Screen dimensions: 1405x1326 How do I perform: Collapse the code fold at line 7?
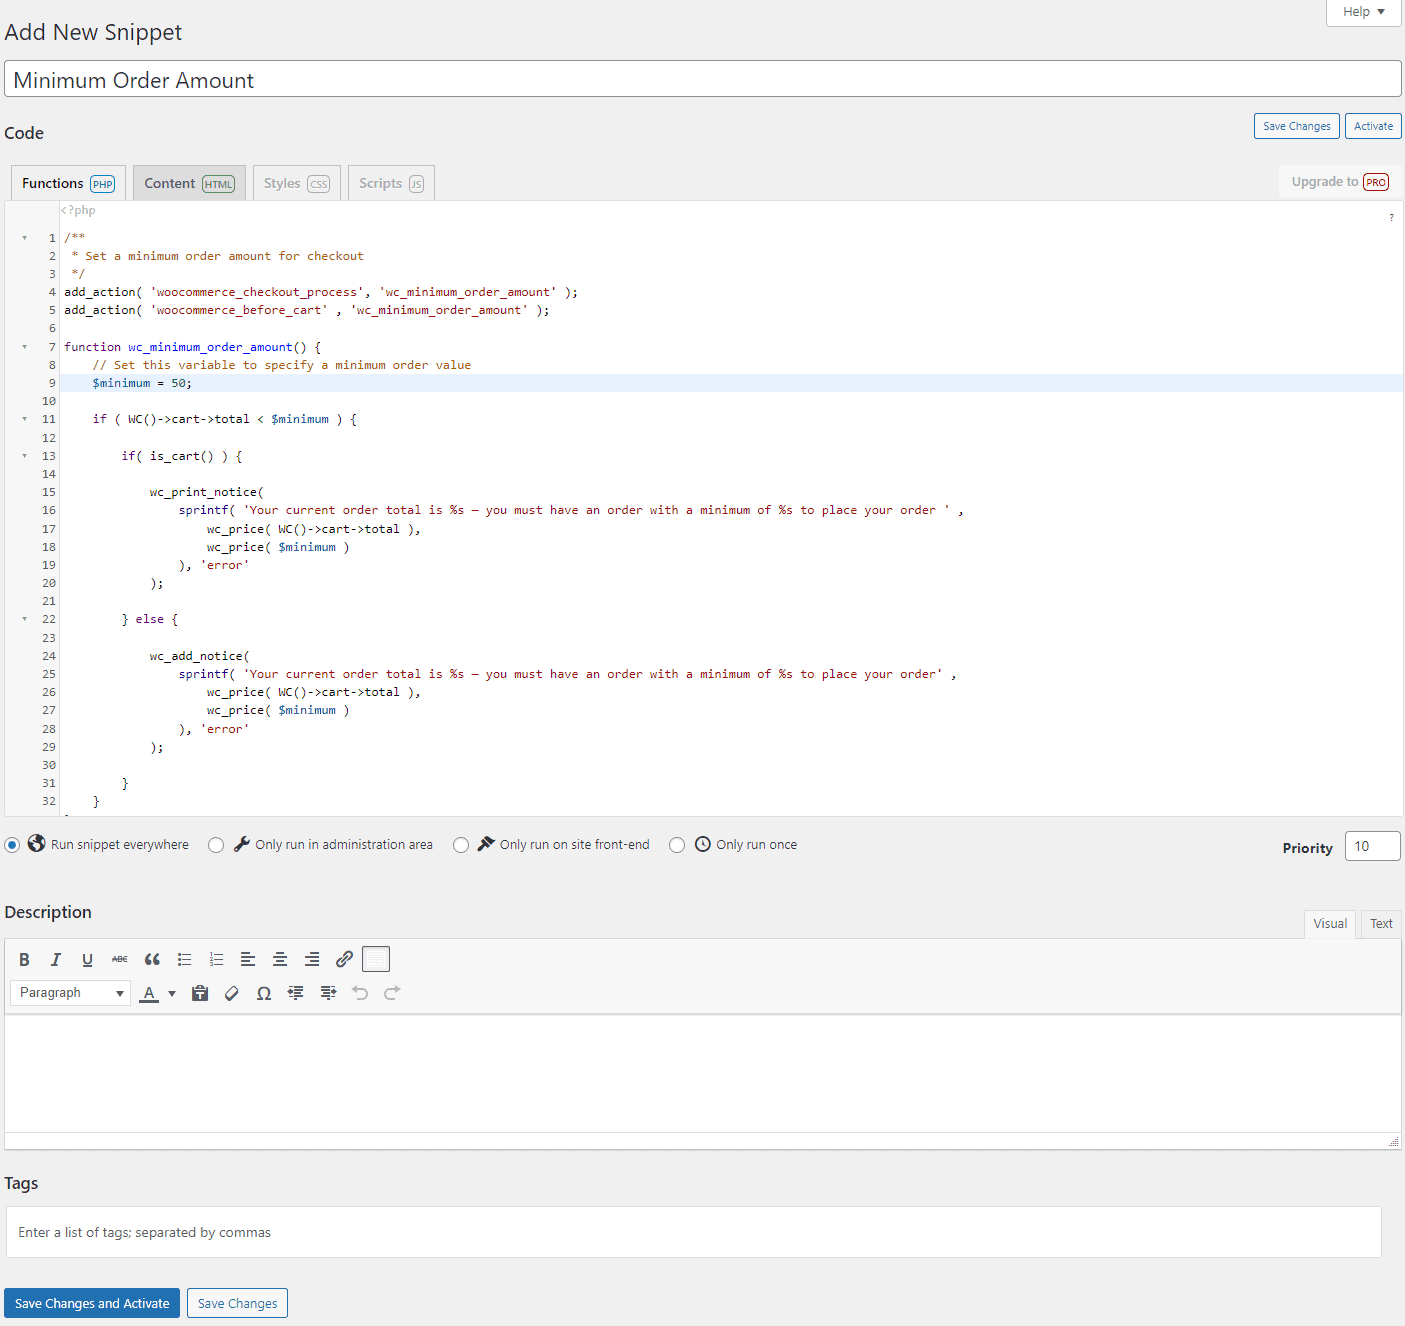point(24,347)
